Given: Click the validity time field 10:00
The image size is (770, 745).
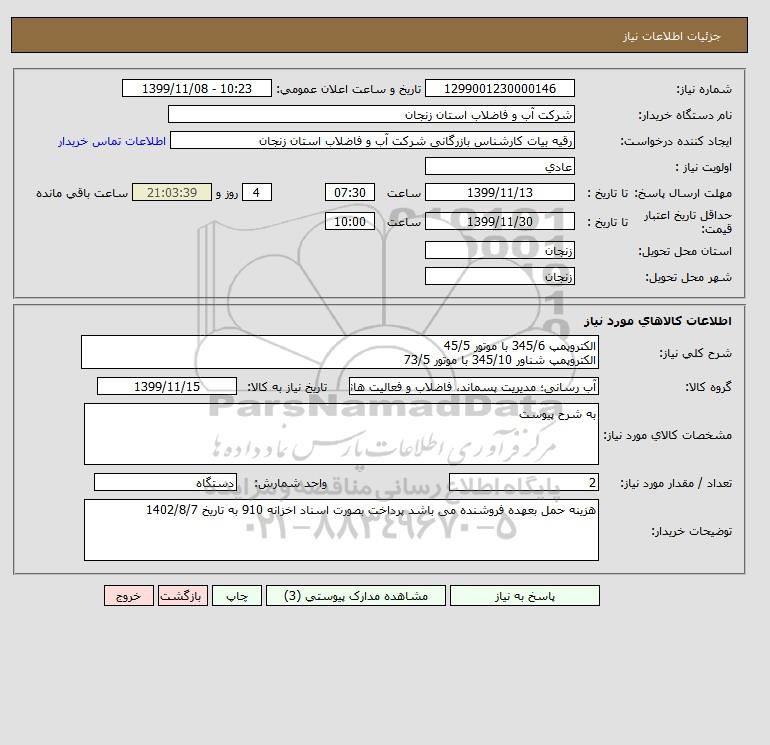Looking at the screenshot, I should pyautogui.click(x=350, y=221).
